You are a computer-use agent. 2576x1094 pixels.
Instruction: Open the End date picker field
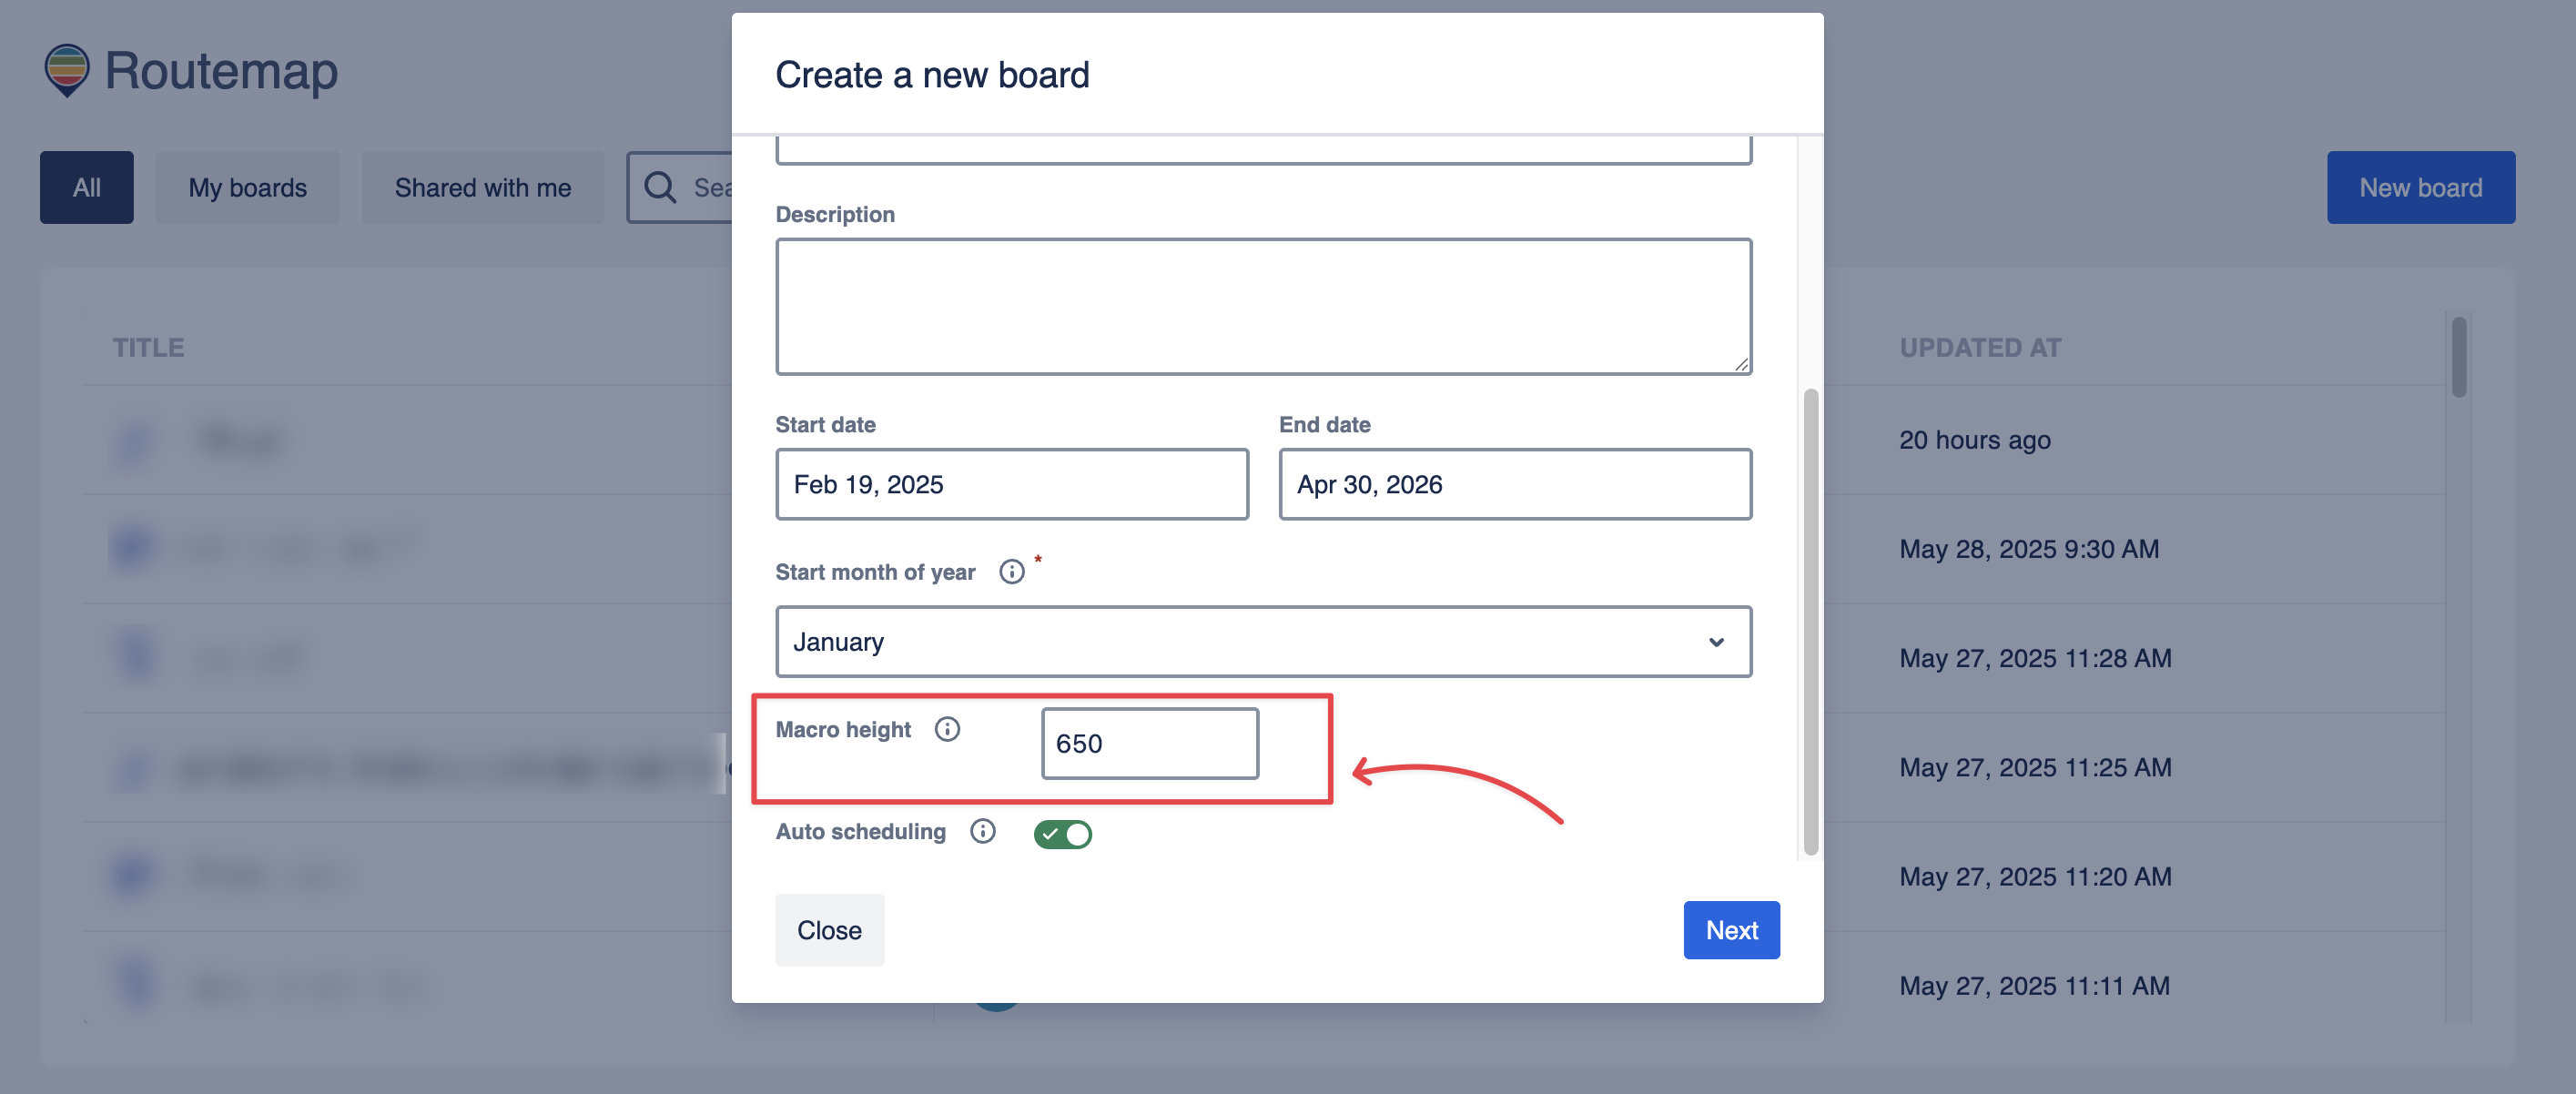(x=1514, y=484)
